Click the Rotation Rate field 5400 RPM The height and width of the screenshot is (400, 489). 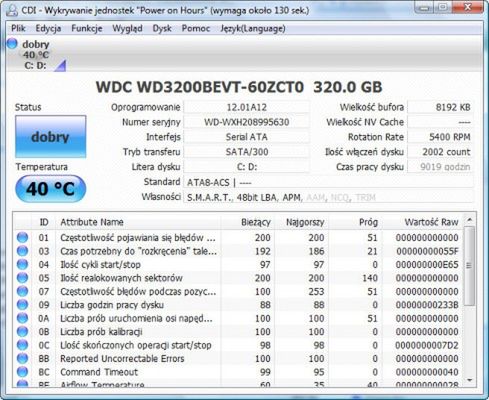(x=440, y=137)
